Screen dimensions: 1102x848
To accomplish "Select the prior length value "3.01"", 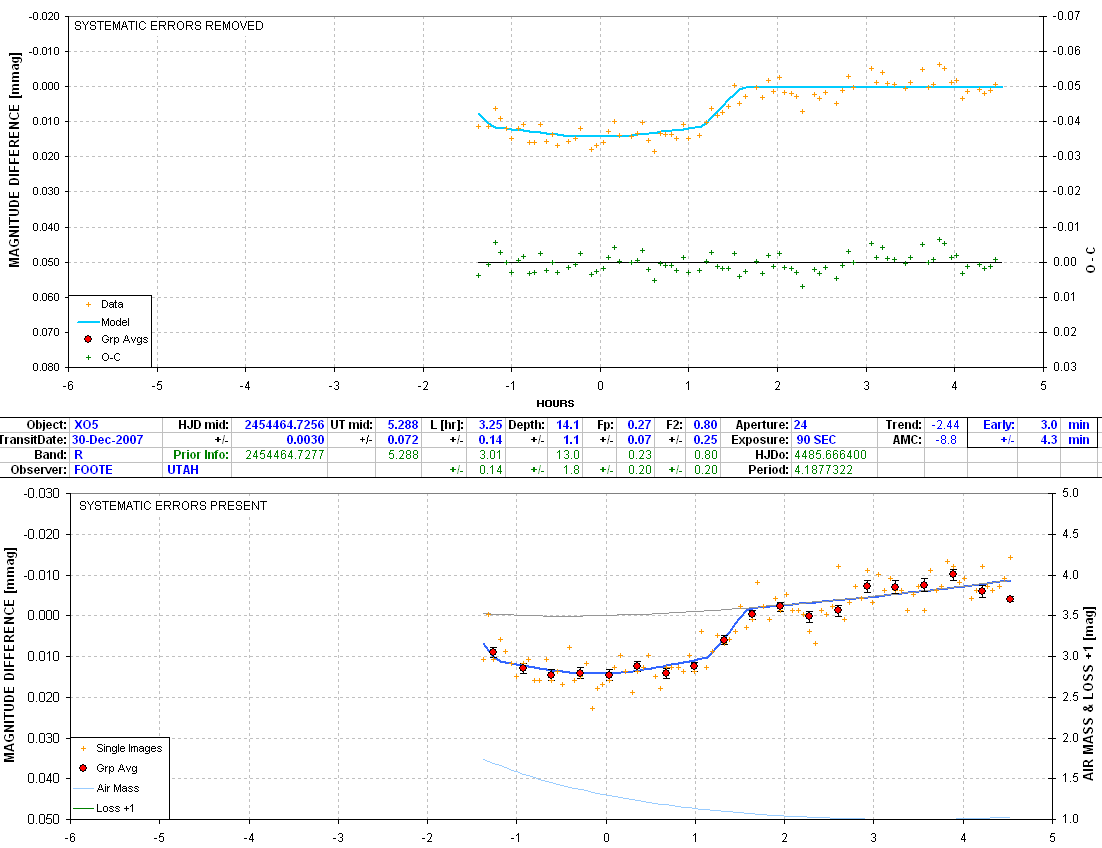I will coord(491,455).
